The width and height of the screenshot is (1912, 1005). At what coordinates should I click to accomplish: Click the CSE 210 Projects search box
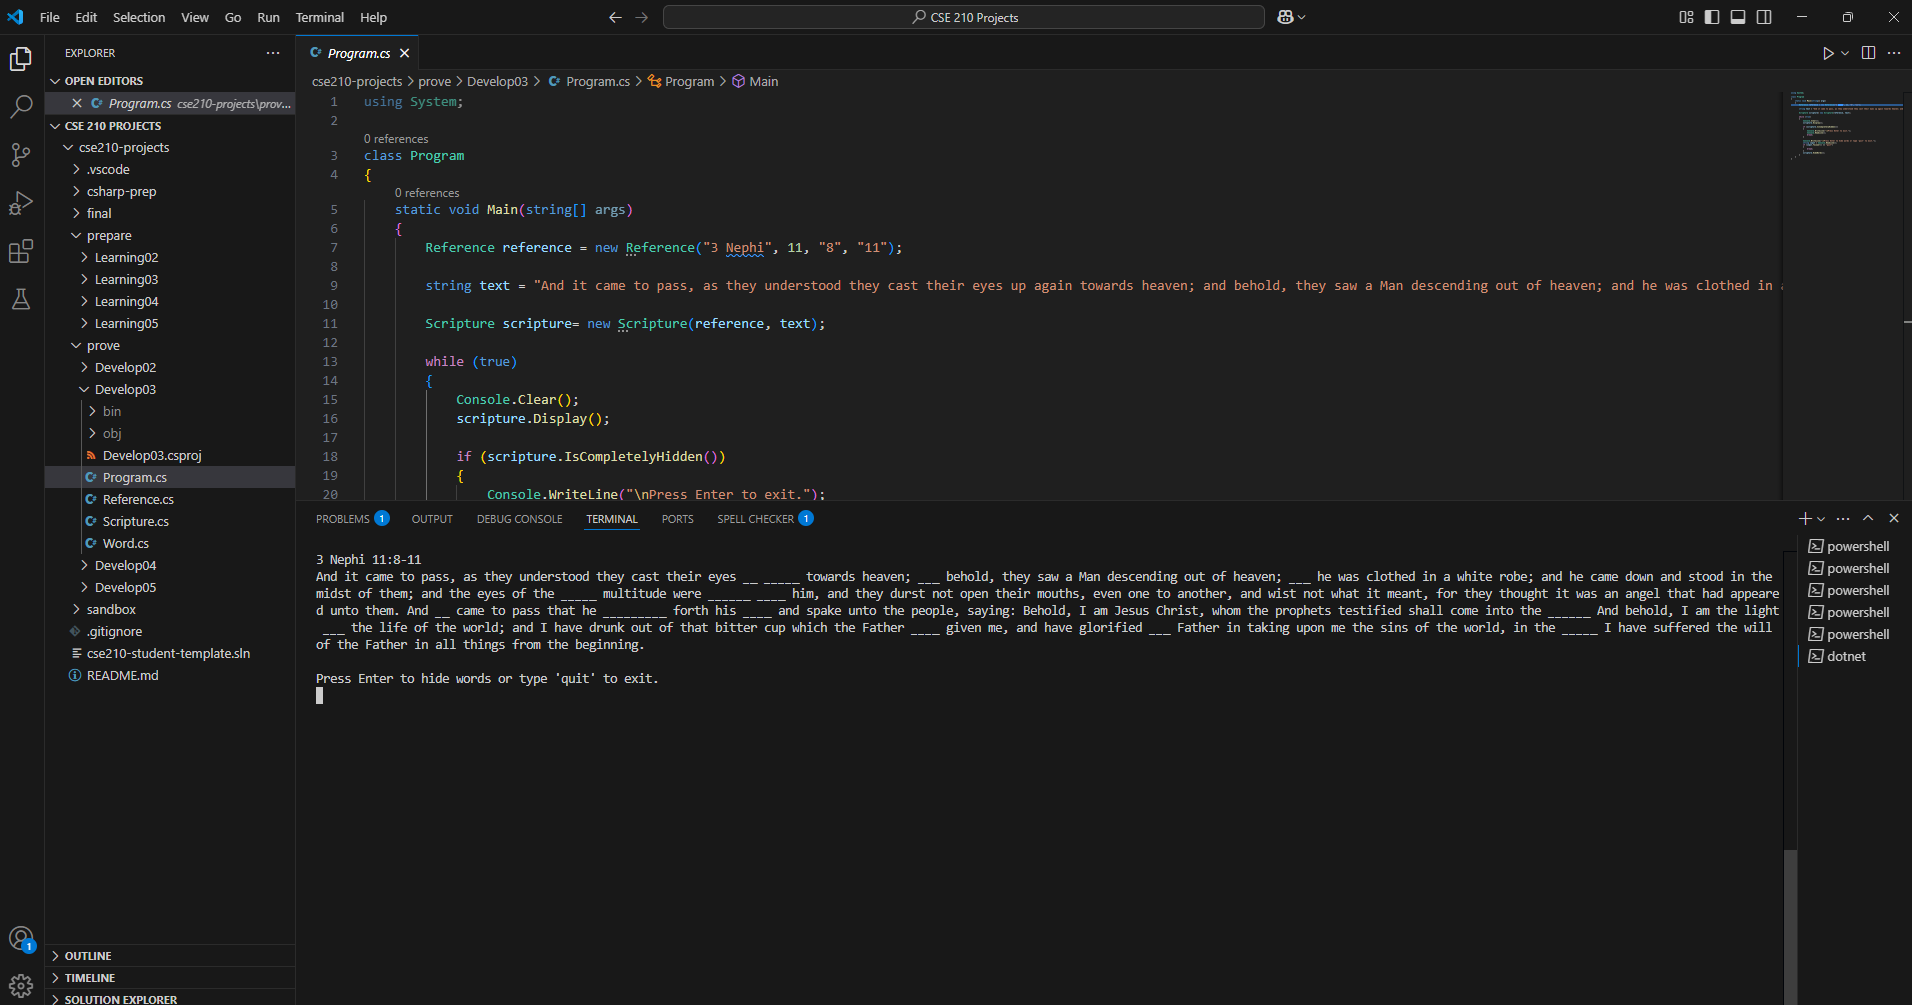point(963,17)
